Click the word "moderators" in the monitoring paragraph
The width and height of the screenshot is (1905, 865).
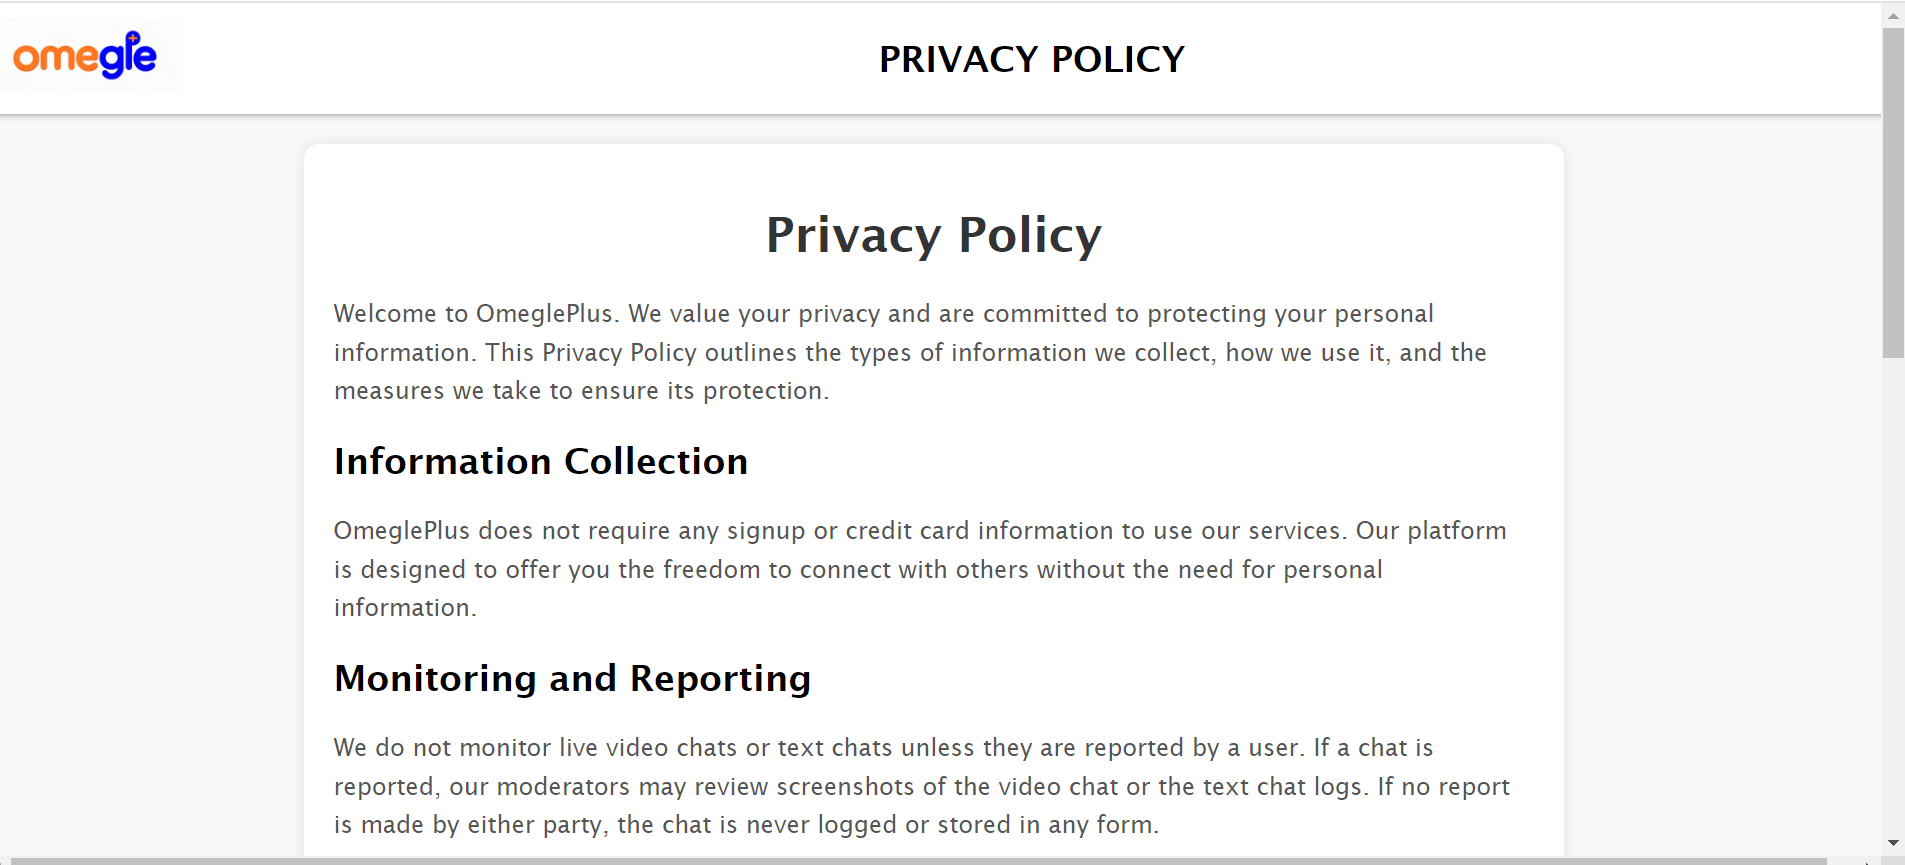[563, 787]
